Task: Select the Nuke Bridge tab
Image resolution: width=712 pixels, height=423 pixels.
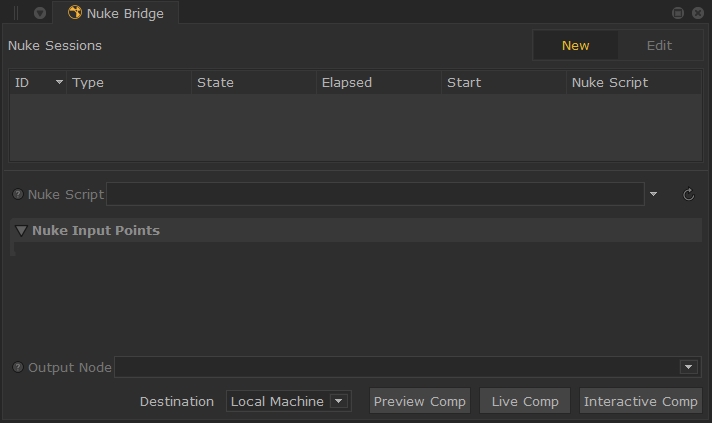Action: coord(124,13)
